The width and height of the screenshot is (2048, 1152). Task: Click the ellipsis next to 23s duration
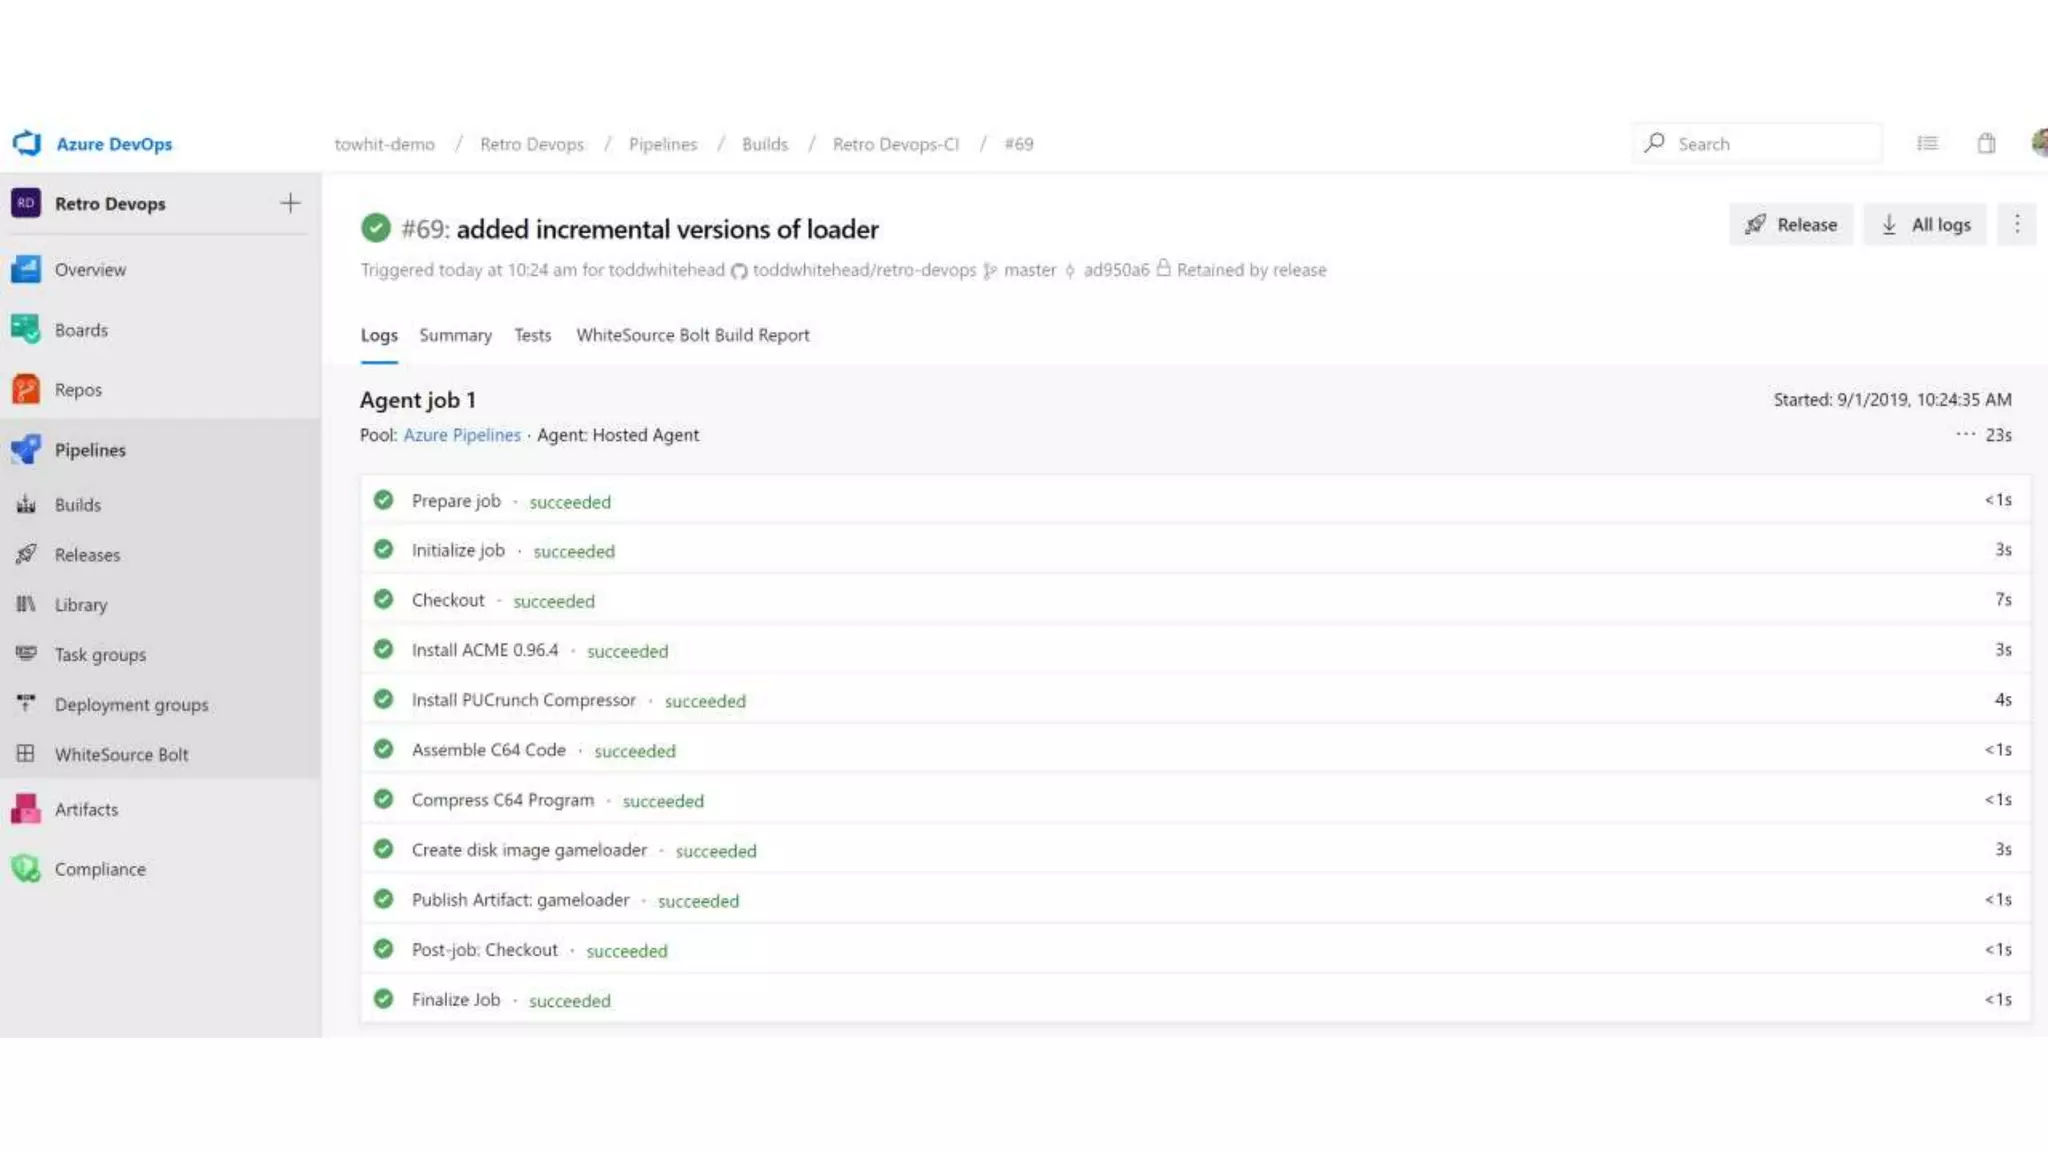[x=1965, y=434]
